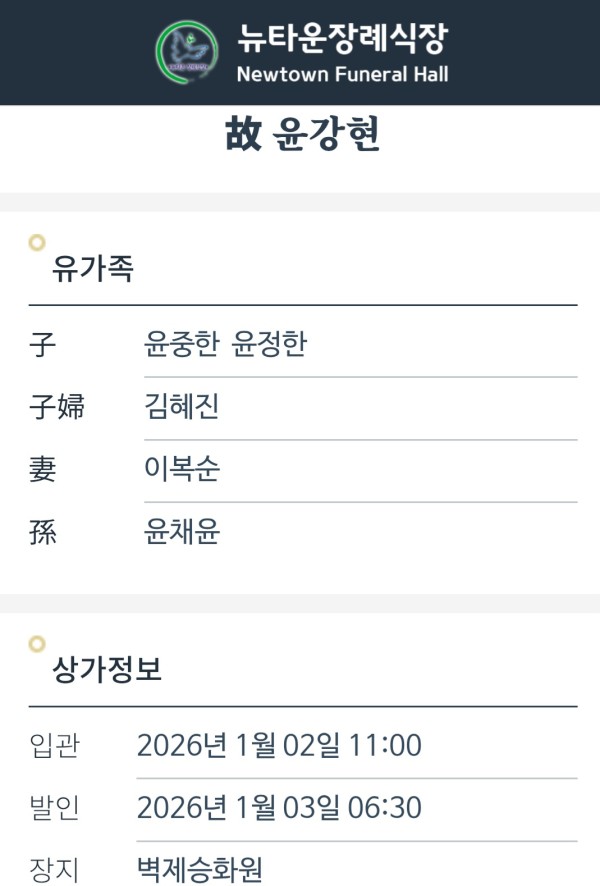Tap the 뉴타운장례식장 header title
600x886 pixels.
click(x=342, y=39)
